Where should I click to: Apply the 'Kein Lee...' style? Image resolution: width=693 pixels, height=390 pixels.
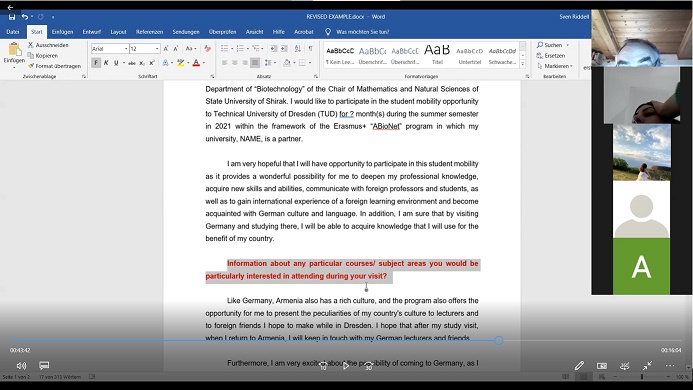[340, 55]
